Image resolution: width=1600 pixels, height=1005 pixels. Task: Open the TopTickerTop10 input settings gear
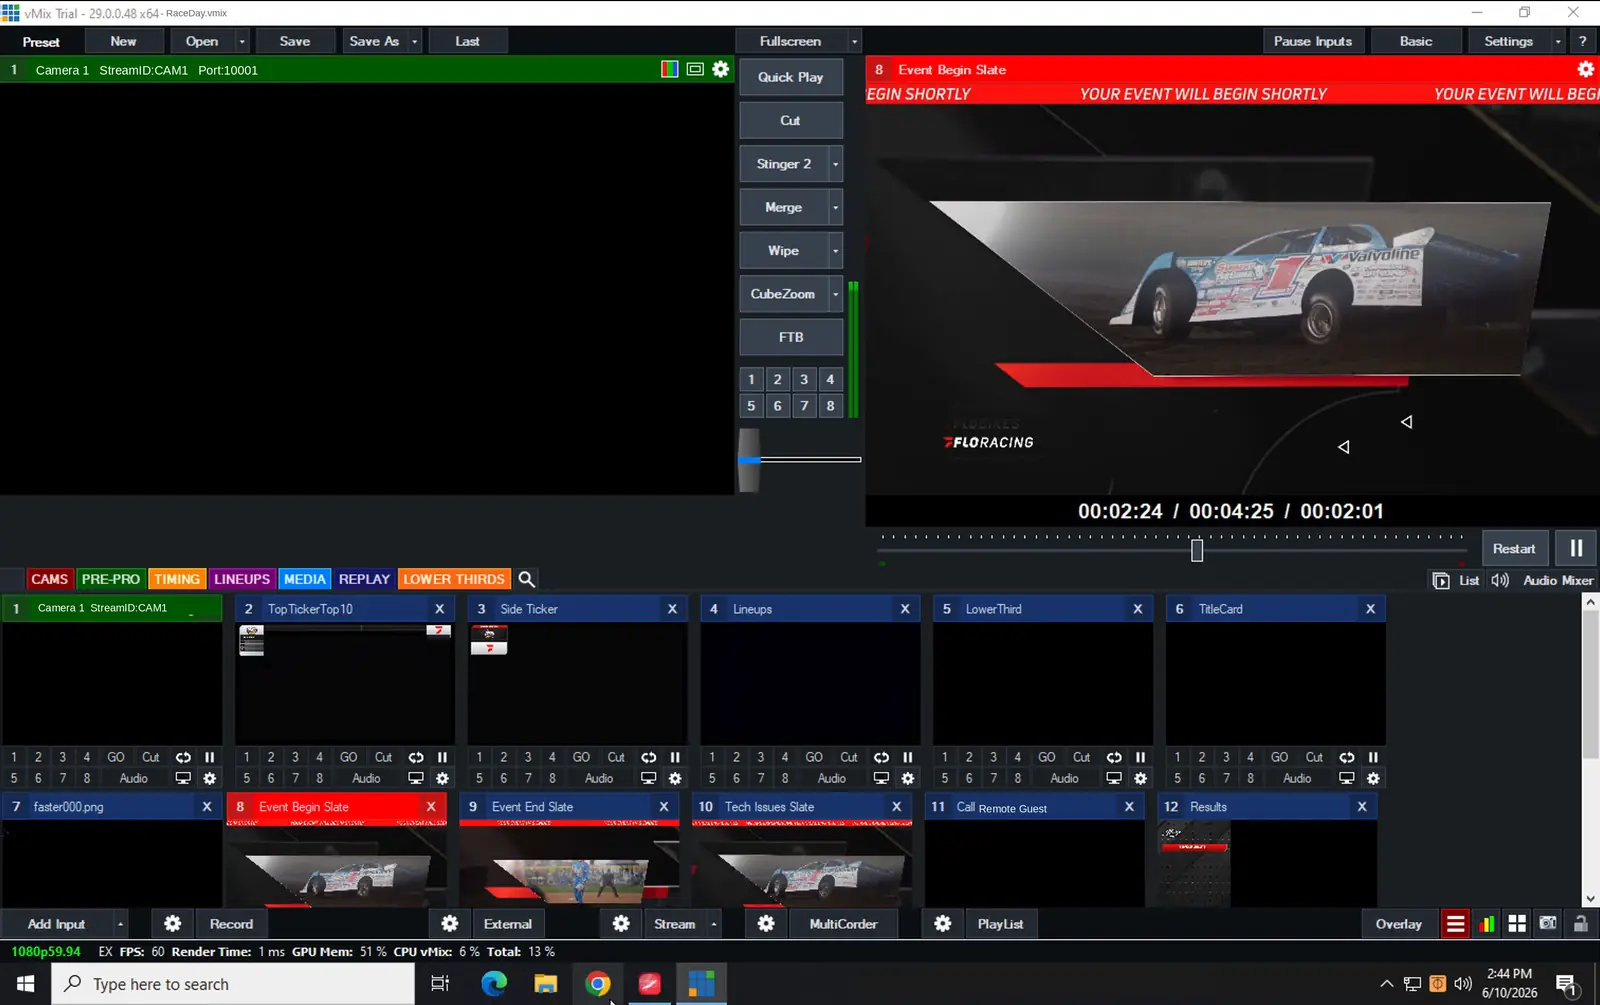click(x=442, y=778)
